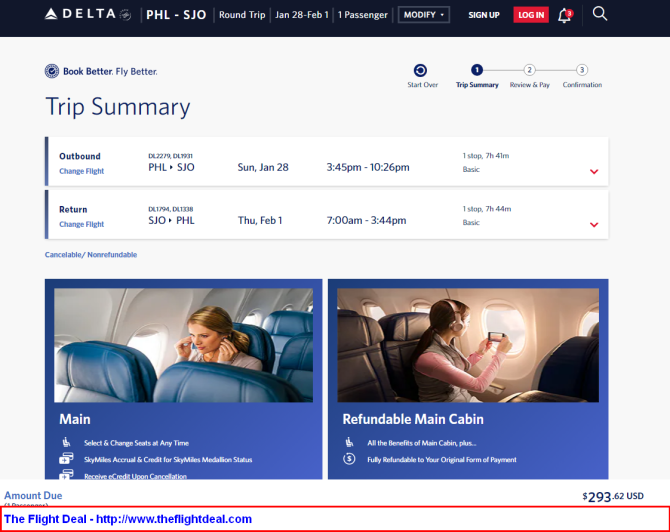Viewport: 670px width, 532px height.
Task: Click return time 7:00am - 3:44pm
Action: [366, 220]
